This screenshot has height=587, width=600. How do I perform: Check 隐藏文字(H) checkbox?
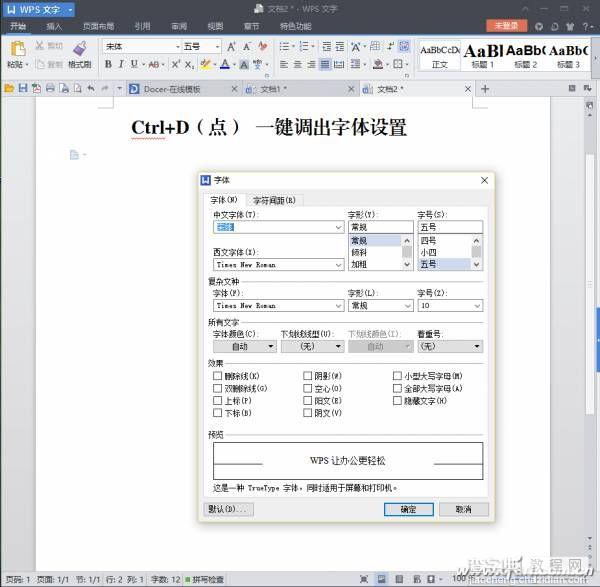(x=397, y=401)
